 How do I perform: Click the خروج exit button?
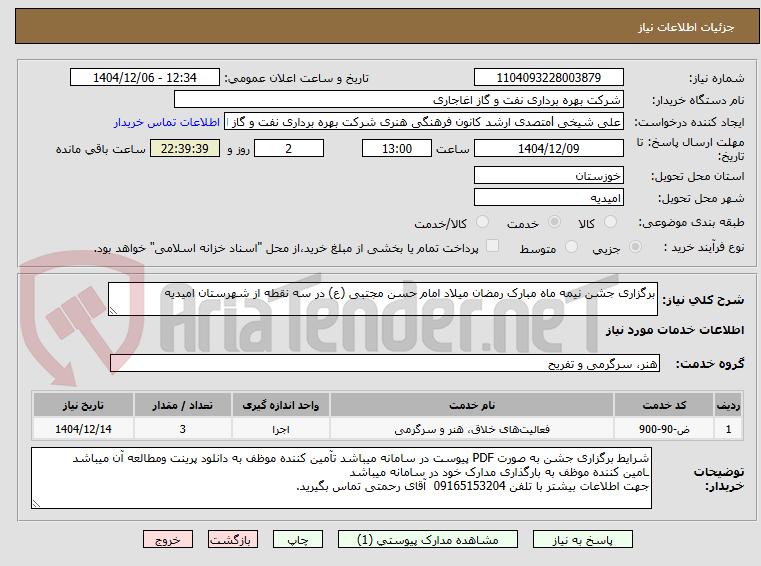point(168,539)
